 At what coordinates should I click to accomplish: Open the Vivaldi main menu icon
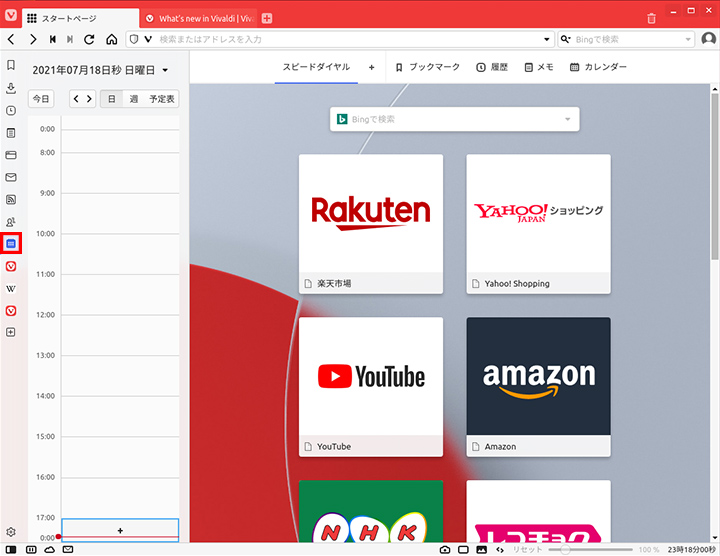tap(11, 15)
